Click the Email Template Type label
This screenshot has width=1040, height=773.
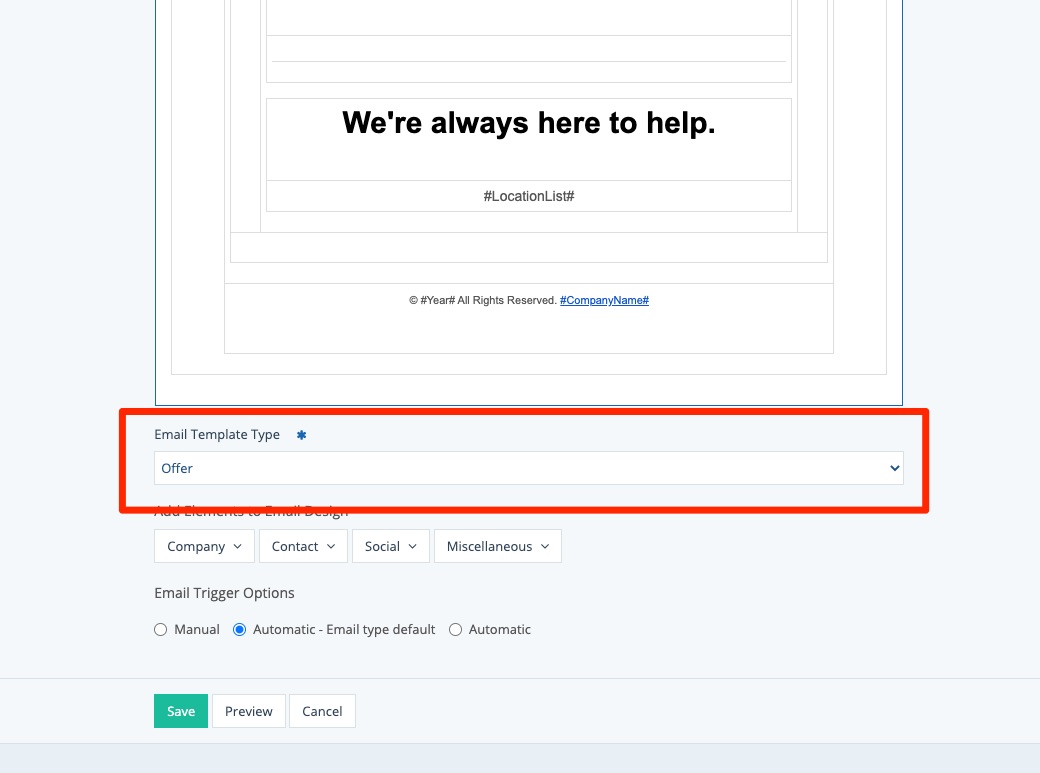[217, 435]
